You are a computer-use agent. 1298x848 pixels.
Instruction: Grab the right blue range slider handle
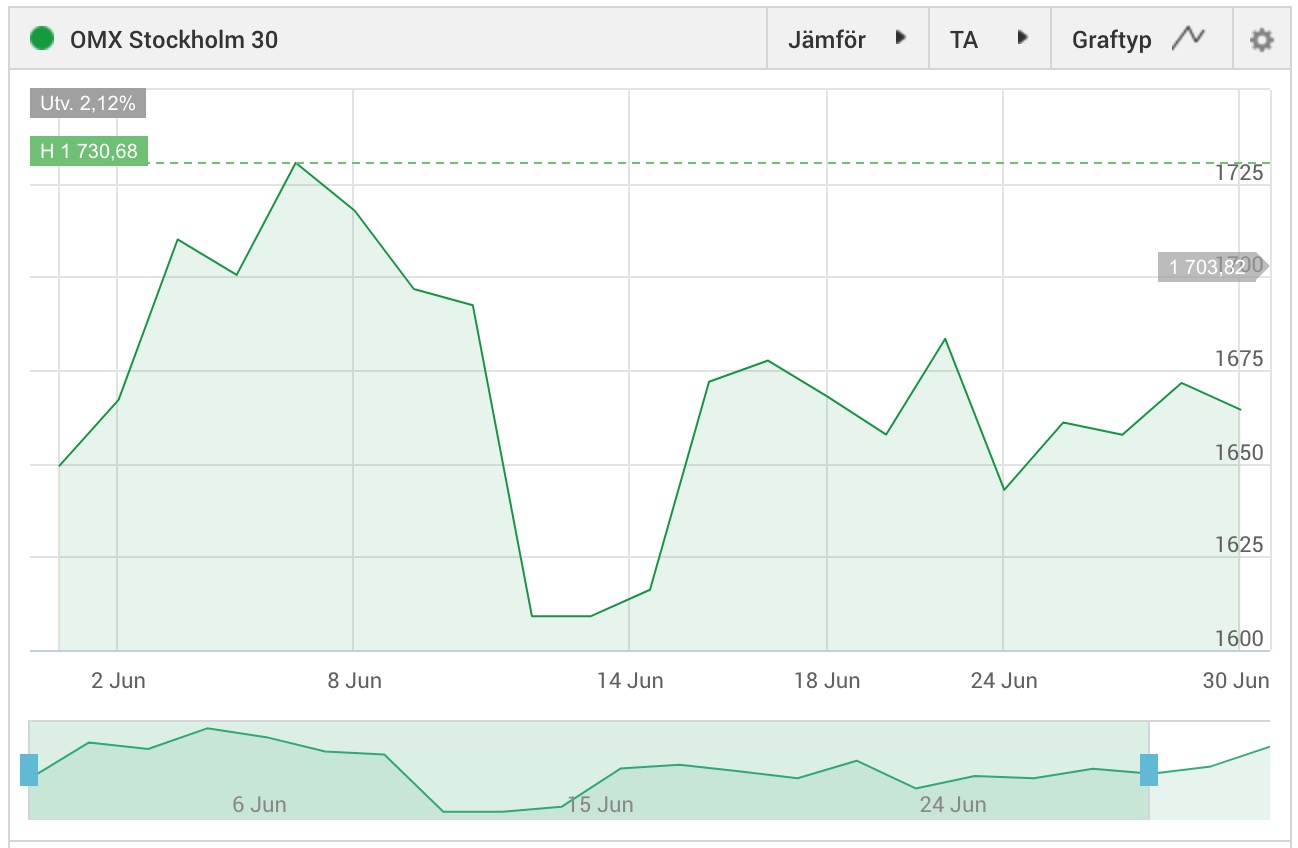click(1149, 770)
